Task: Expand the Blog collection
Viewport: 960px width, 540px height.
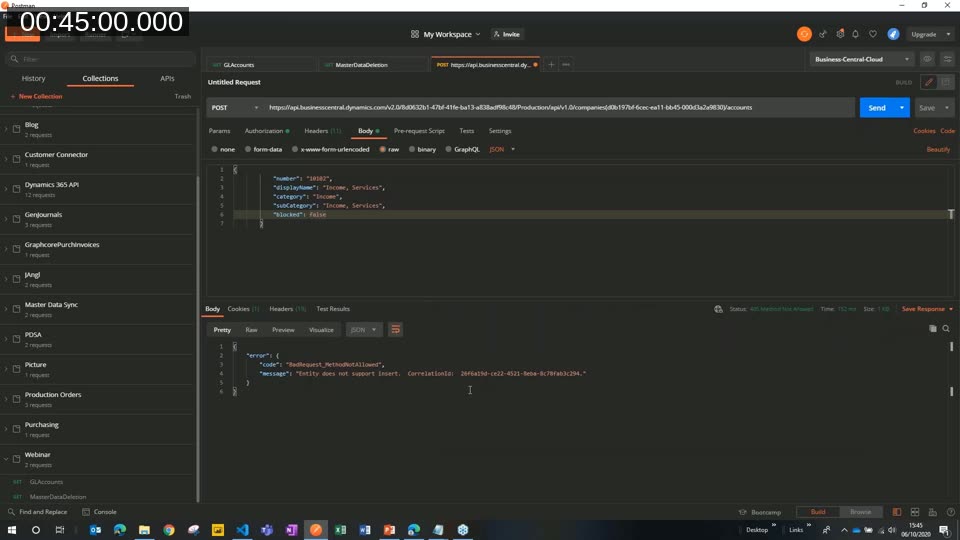Action: (x=6, y=129)
